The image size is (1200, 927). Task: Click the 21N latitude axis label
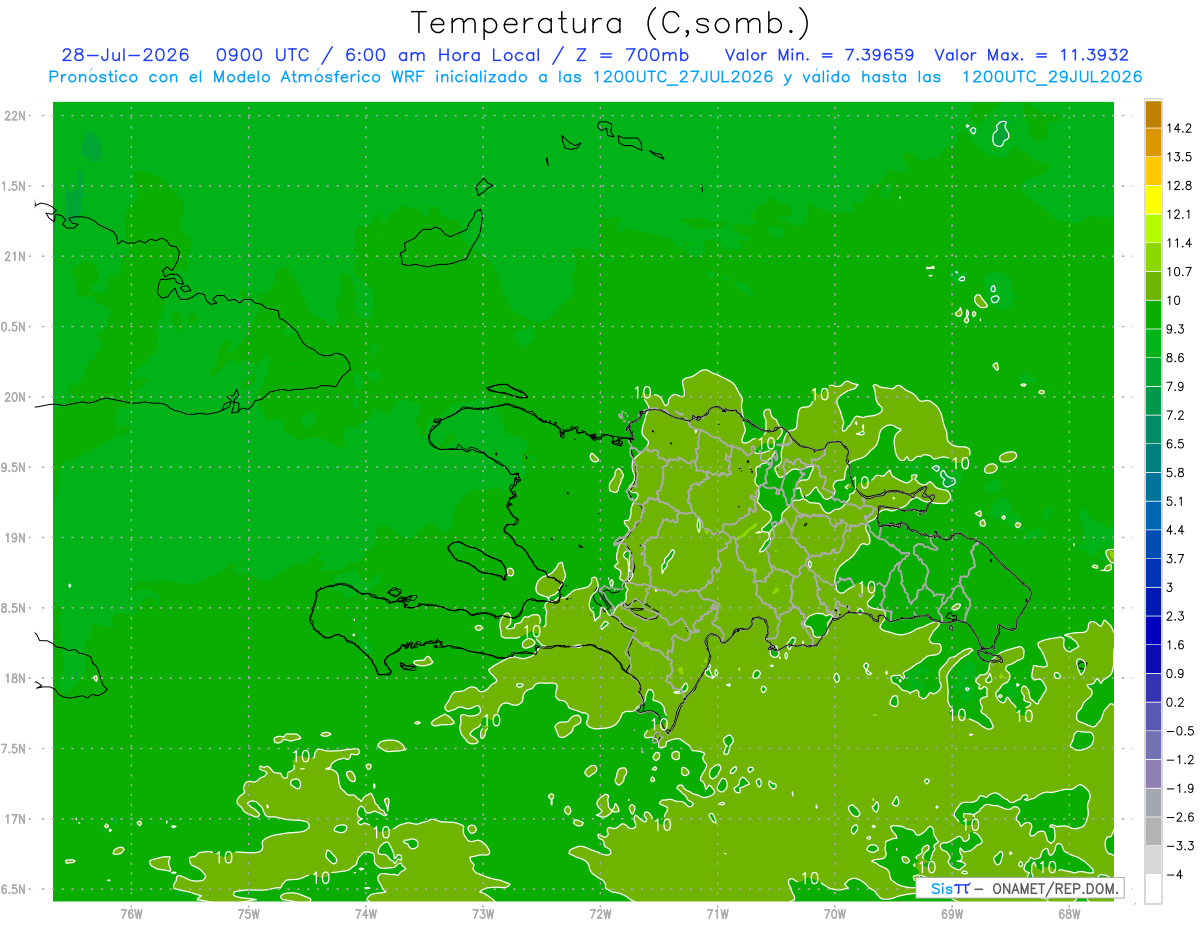15,257
